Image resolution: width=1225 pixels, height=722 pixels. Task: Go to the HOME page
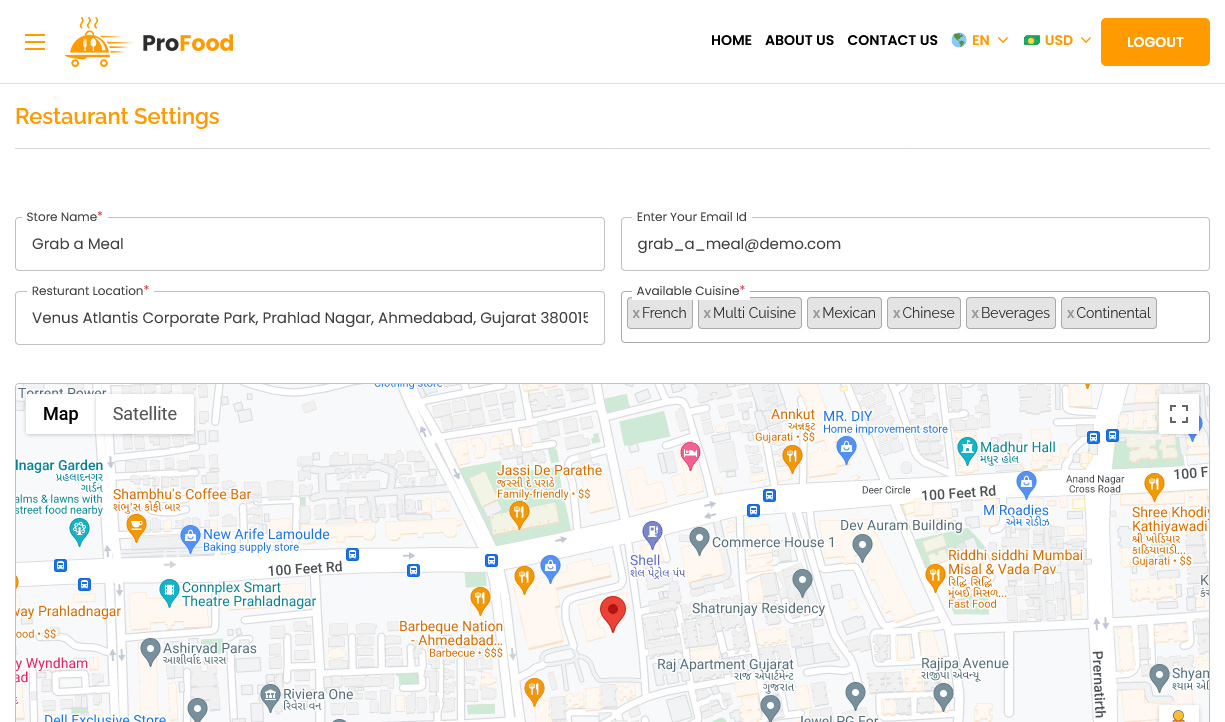point(731,41)
